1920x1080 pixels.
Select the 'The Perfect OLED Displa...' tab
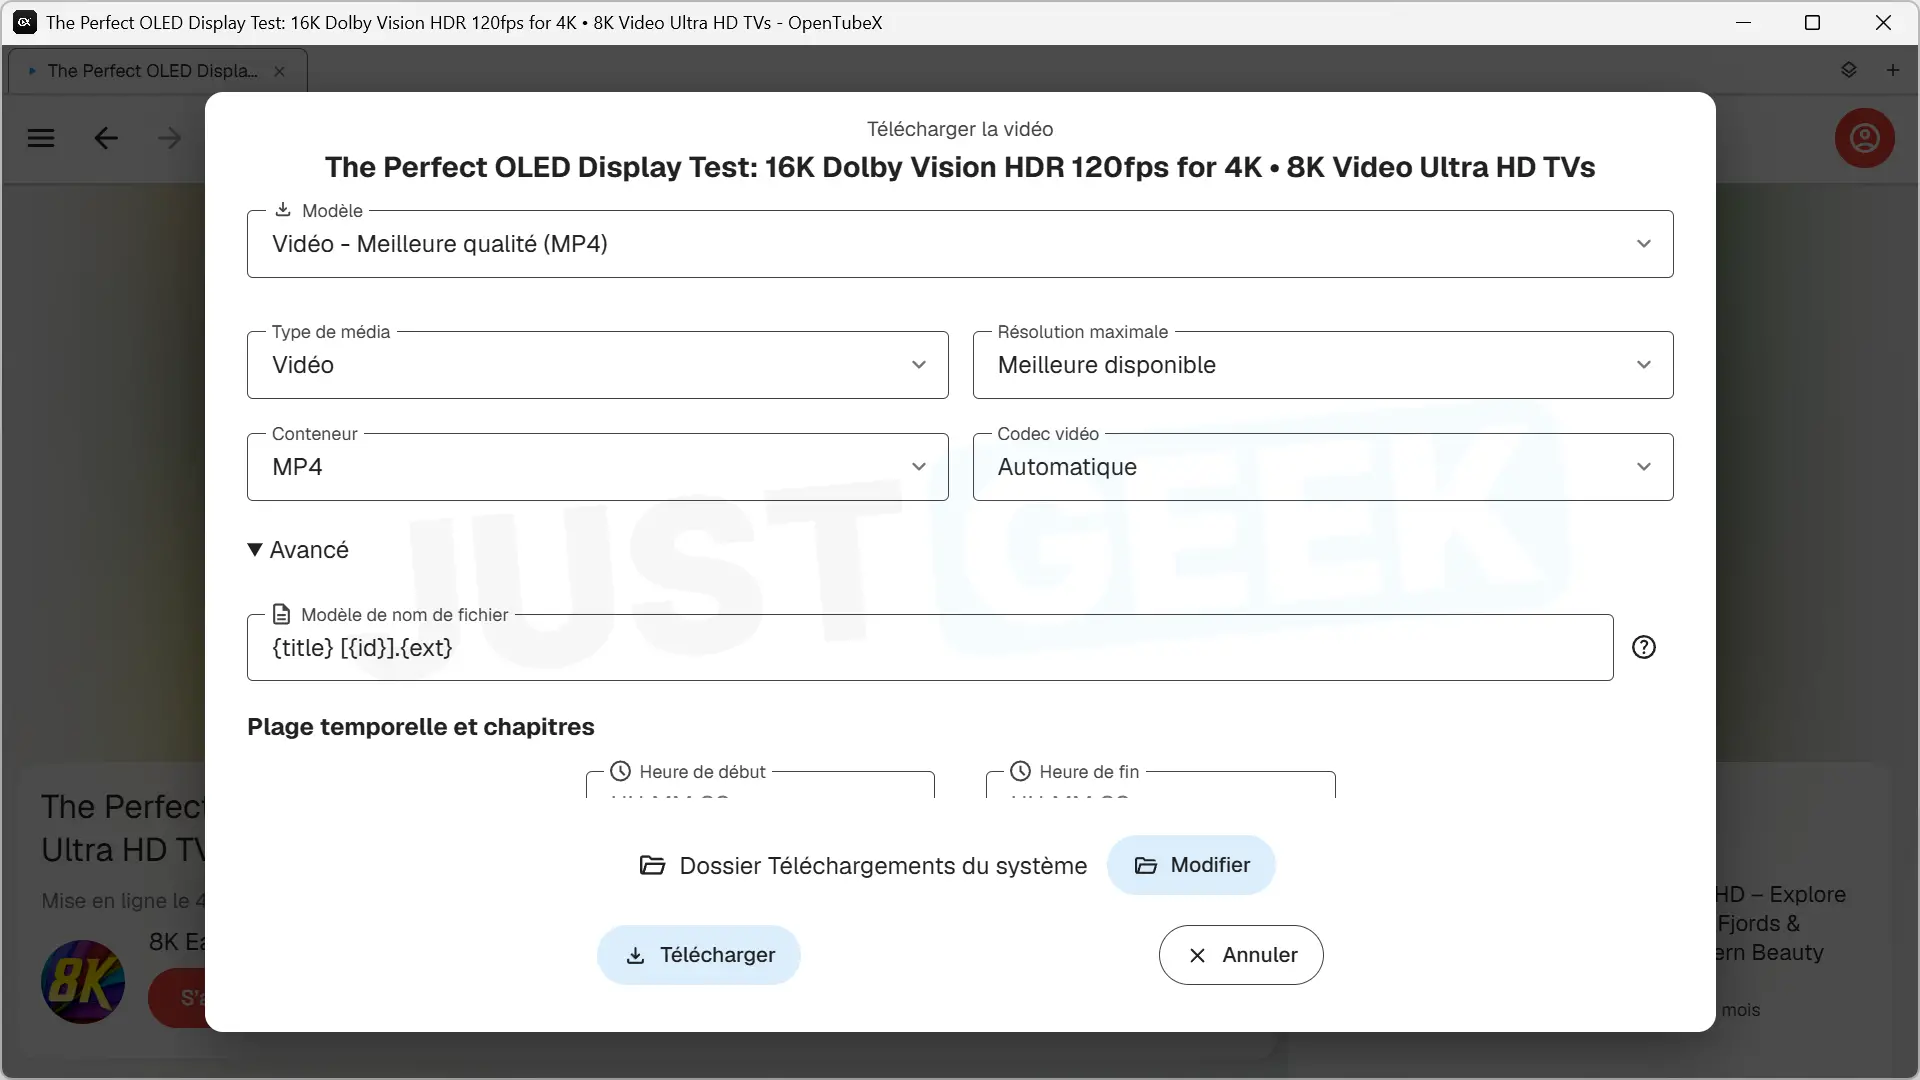point(157,71)
